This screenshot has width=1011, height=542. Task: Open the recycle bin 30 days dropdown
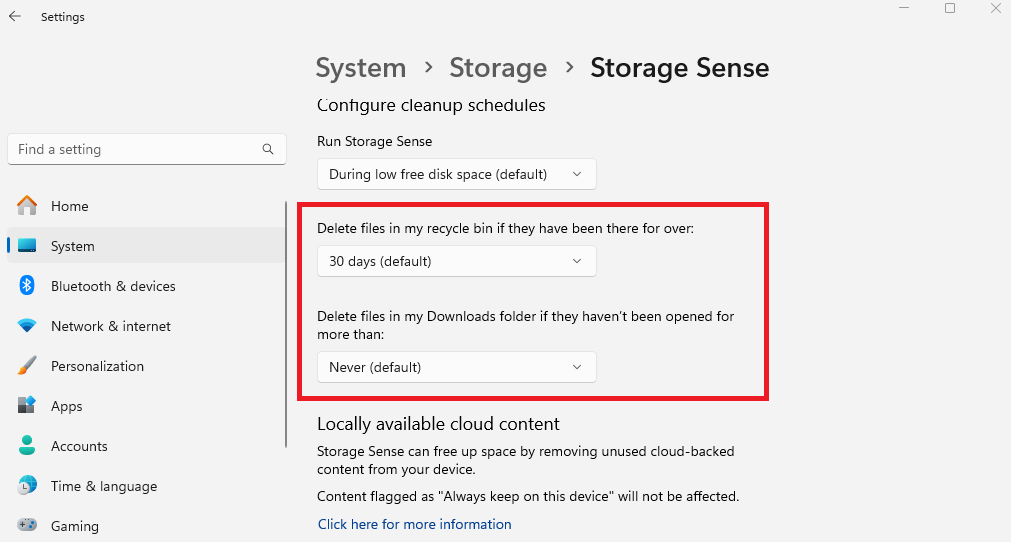tap(456, 261)
